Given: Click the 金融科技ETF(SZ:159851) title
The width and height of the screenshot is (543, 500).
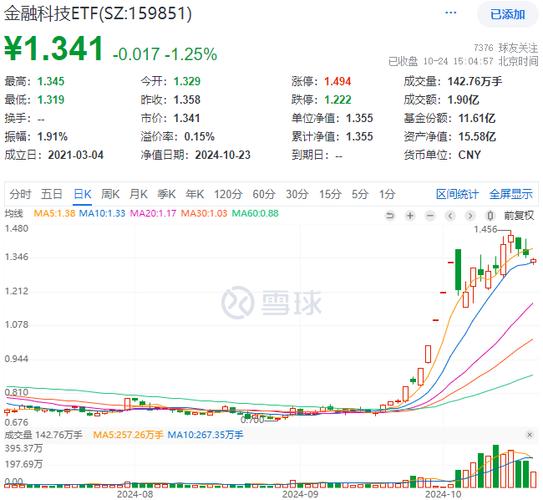Looking at the screenshot, I should [x=98, y=14].
